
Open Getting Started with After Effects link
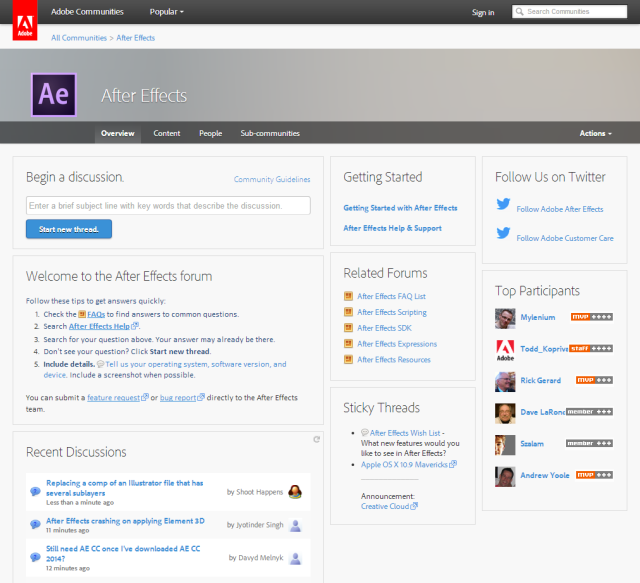tap(400, 208)
